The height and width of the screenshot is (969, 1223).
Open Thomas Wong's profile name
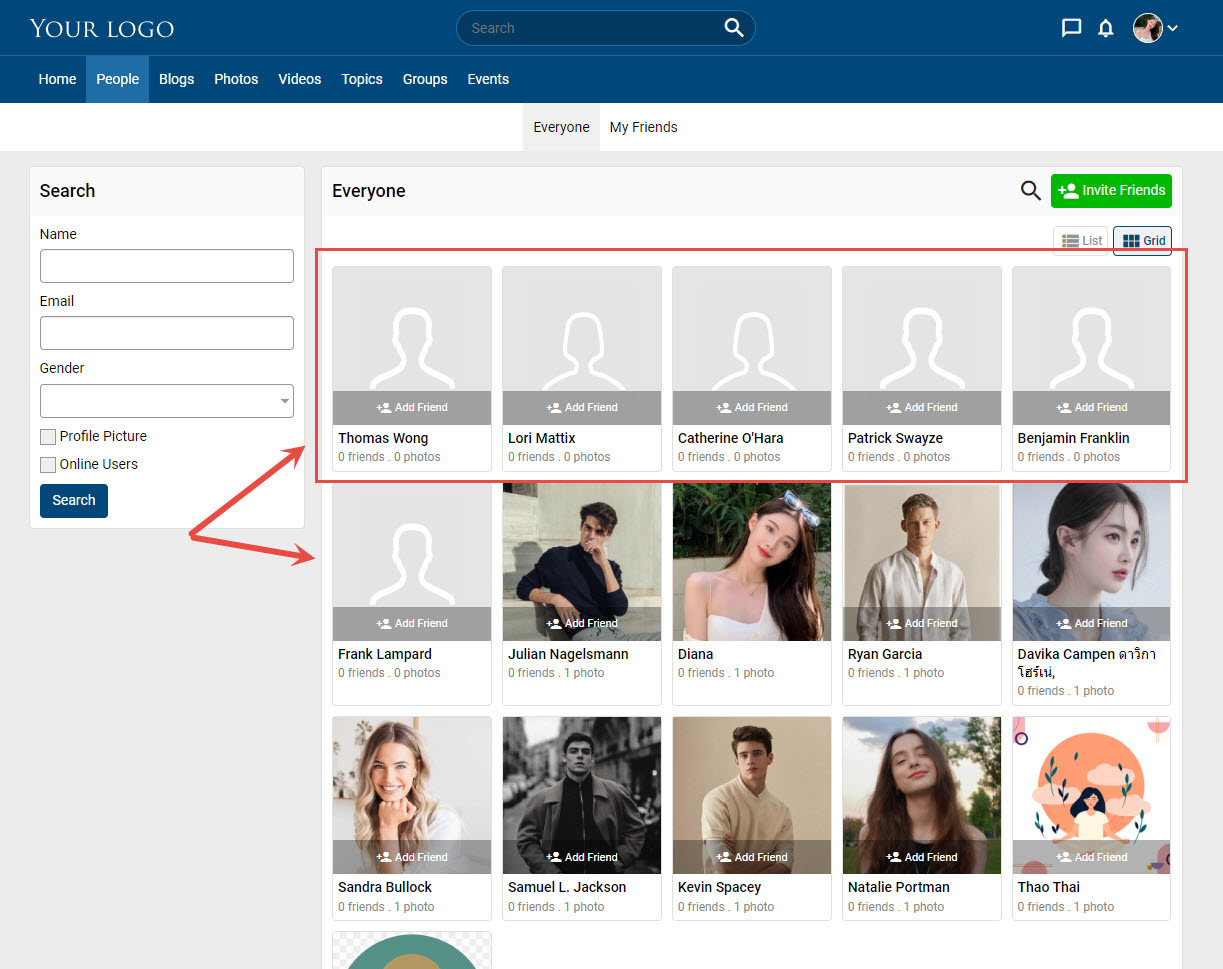383,438
